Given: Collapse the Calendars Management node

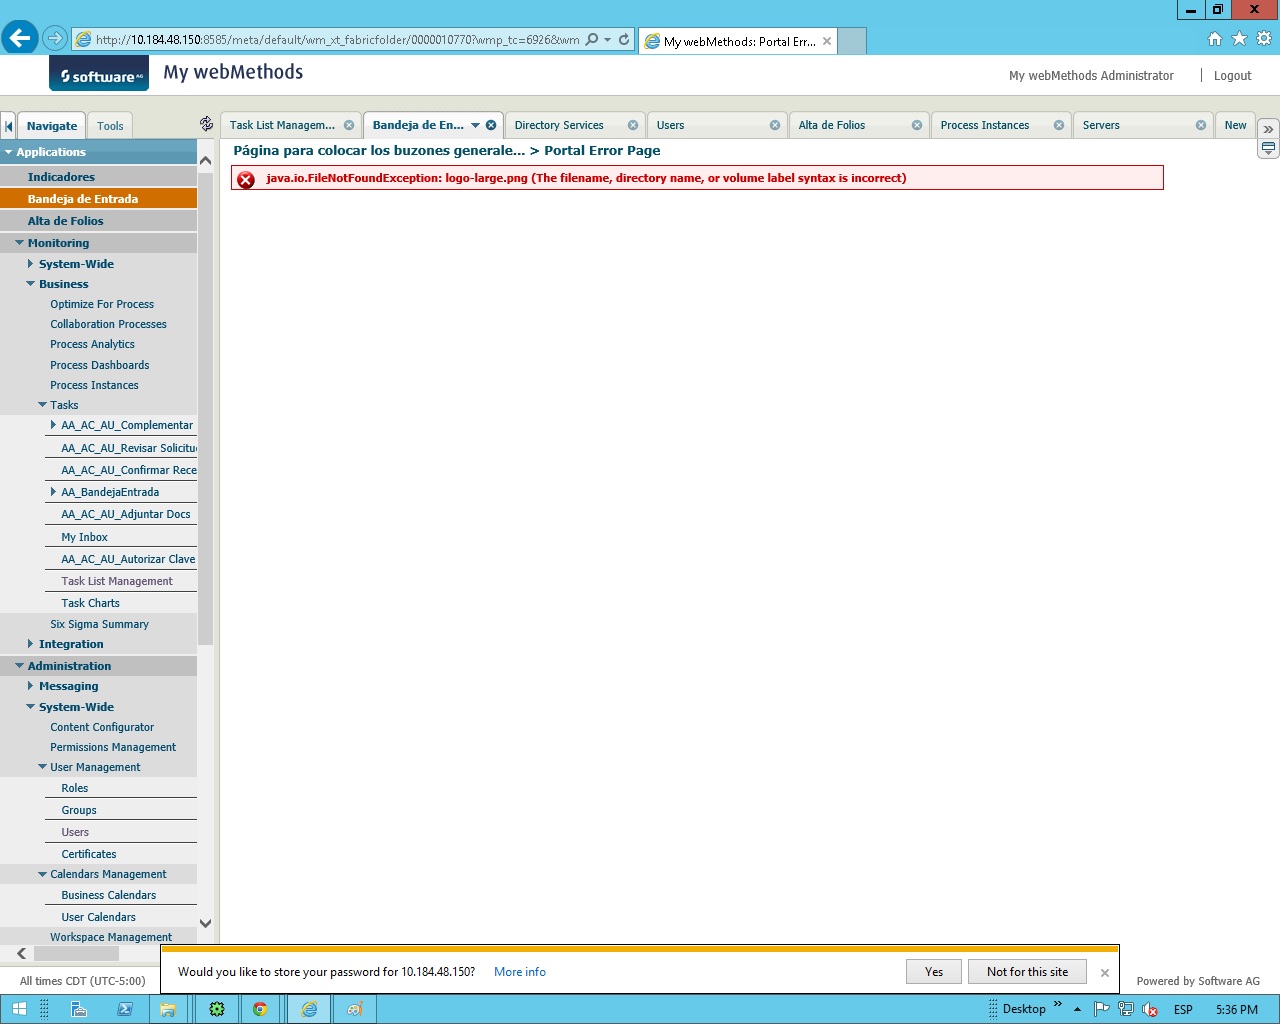Looking at the screenshot, I should tap(42, 874).
